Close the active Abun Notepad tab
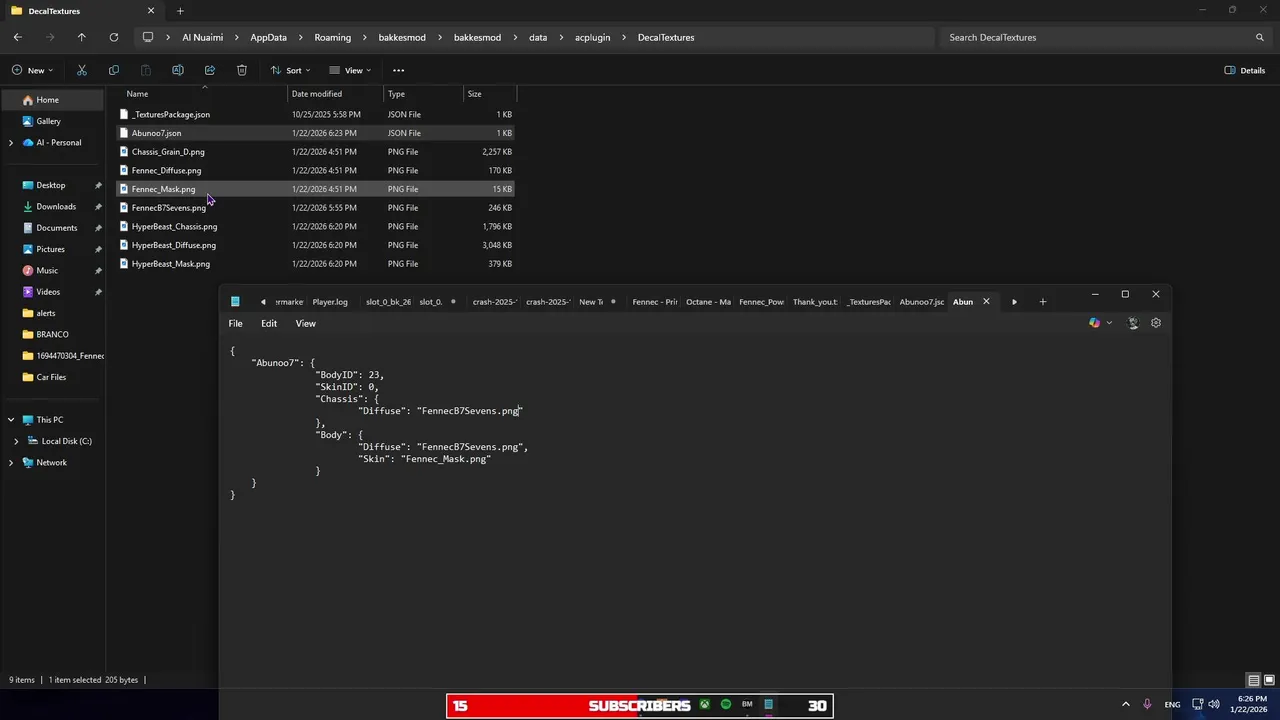 986,302
